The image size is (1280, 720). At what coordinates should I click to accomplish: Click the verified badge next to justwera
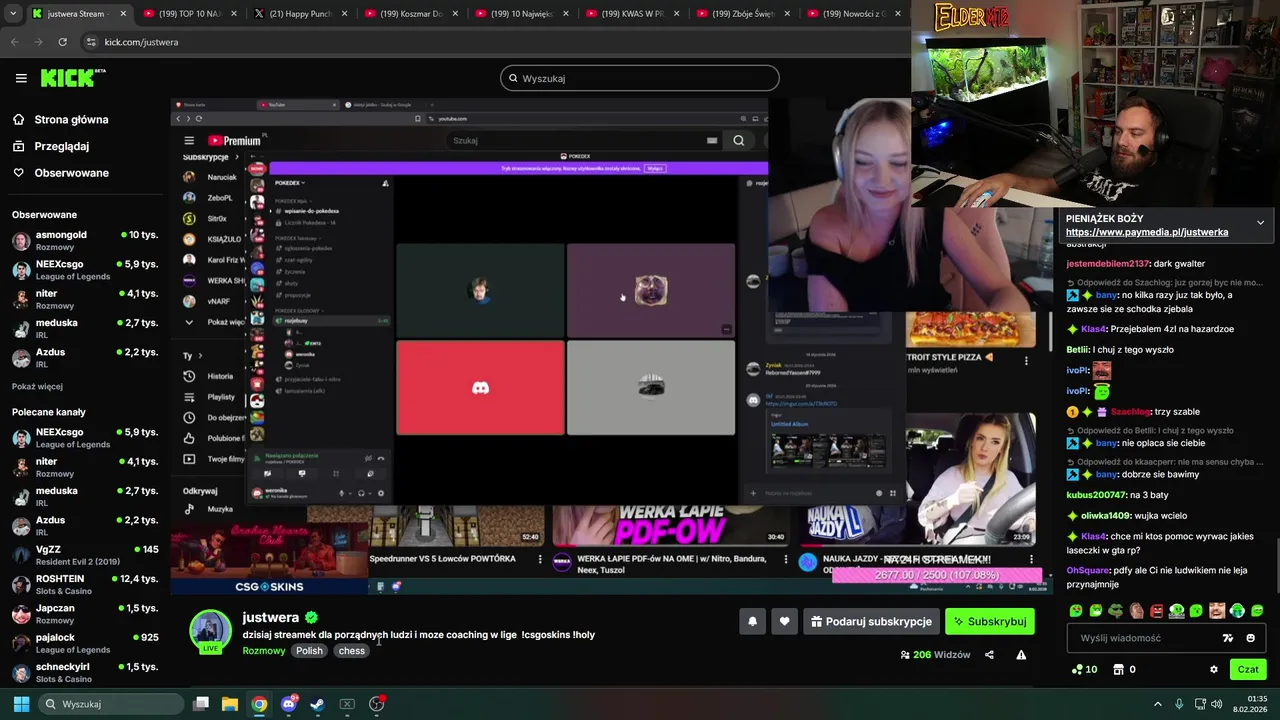point(312,617)
